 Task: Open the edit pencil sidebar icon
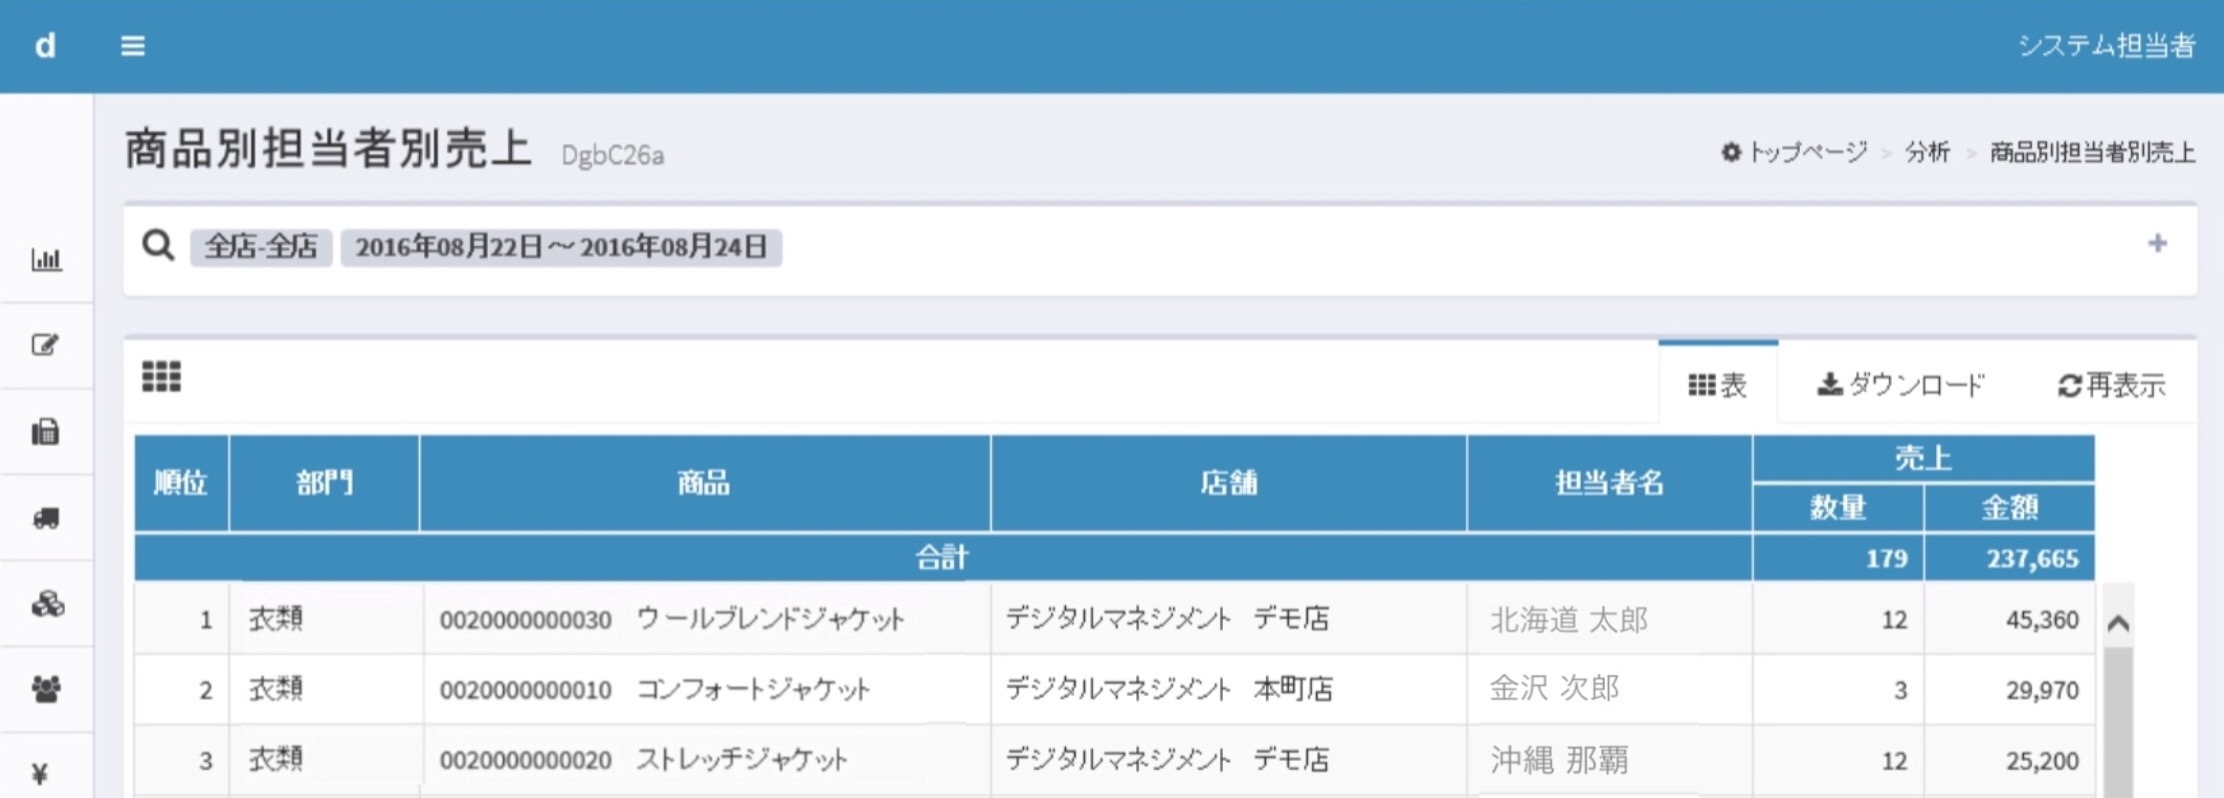click(x=46, y=345)
